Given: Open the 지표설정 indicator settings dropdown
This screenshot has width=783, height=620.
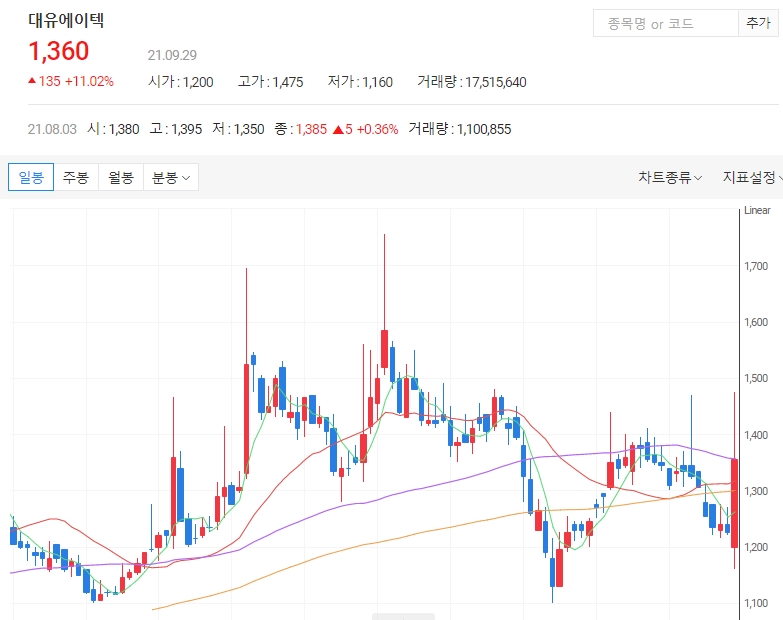Looking at the screenshot, I should 752,177.
